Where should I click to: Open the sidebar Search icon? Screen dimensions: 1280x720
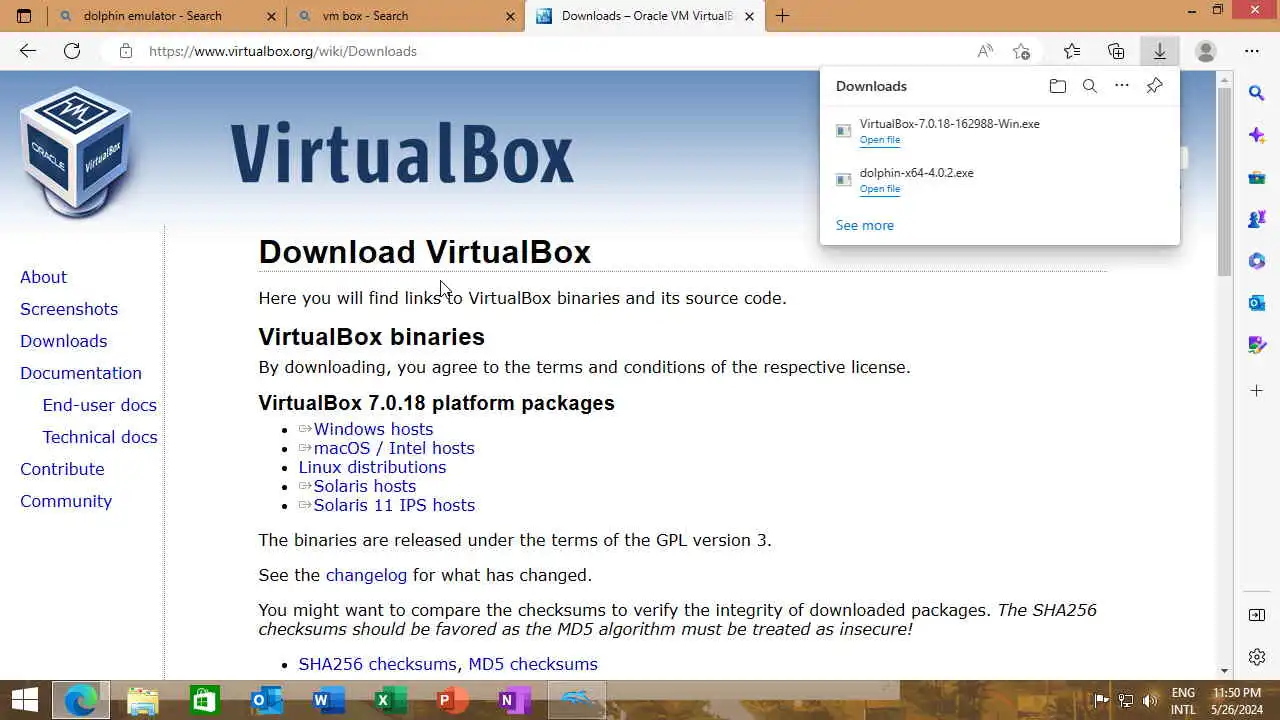[x=1257, y=93]
